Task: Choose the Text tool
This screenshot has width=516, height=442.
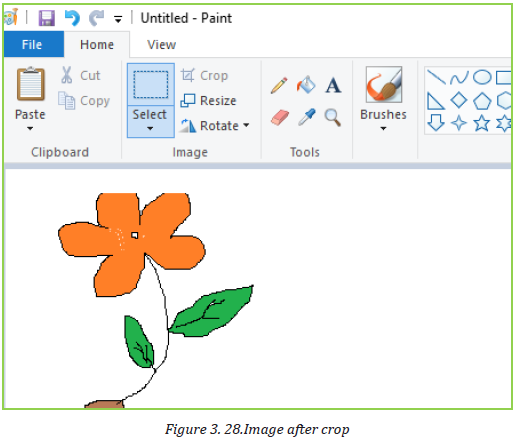Action: tap(333, 85)
